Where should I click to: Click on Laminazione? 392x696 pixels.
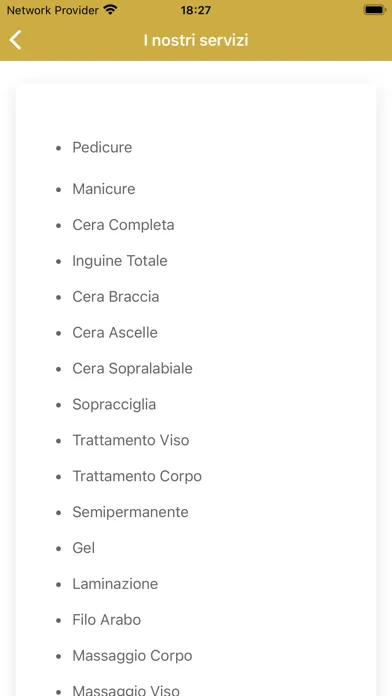coord(115,584)
